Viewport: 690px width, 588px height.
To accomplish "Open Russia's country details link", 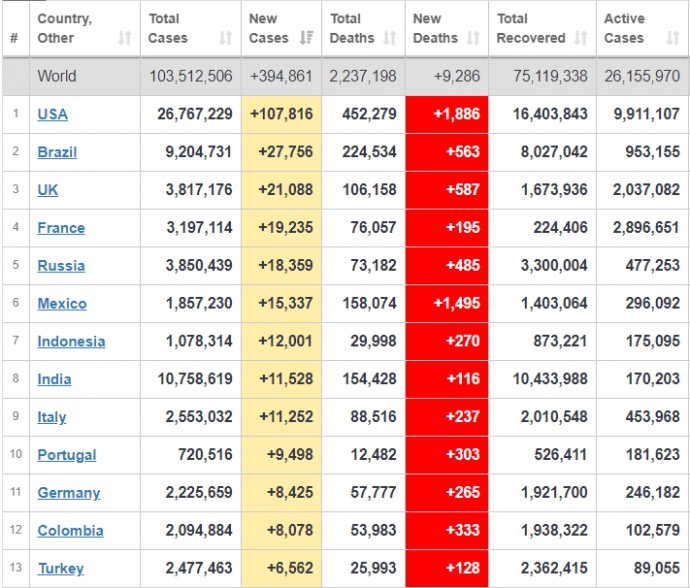I will [x=61, y=266].
